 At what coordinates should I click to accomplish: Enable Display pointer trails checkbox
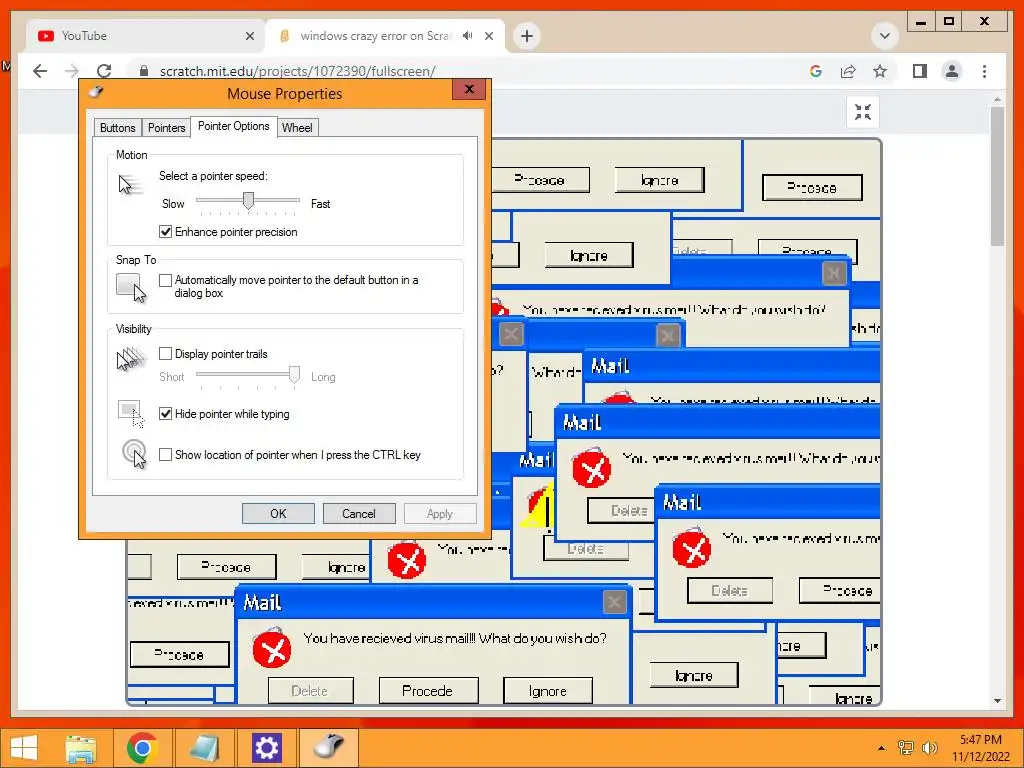(165, 354)
